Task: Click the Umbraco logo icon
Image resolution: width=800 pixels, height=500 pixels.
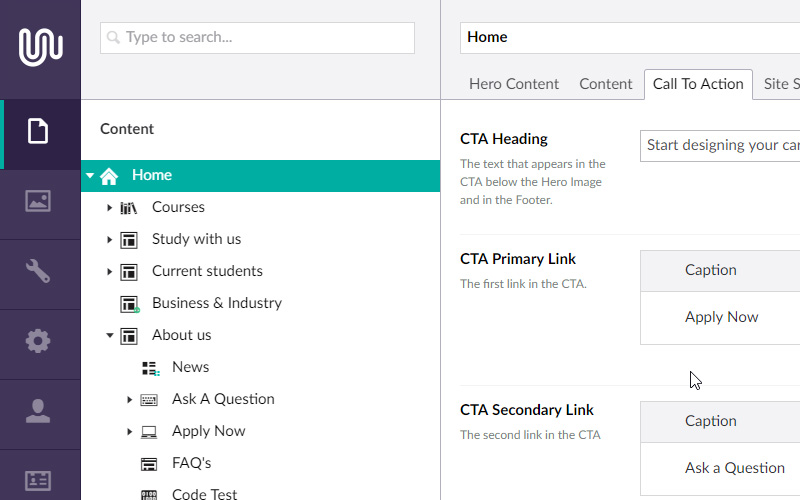Action: (40, 47)
